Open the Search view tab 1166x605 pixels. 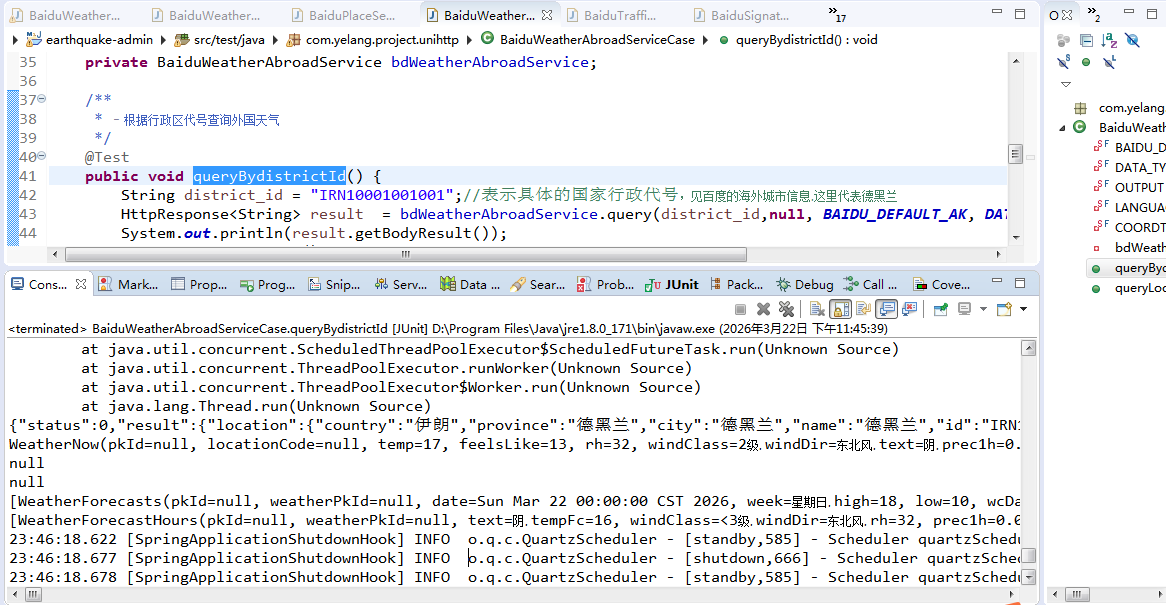[538, 284]
